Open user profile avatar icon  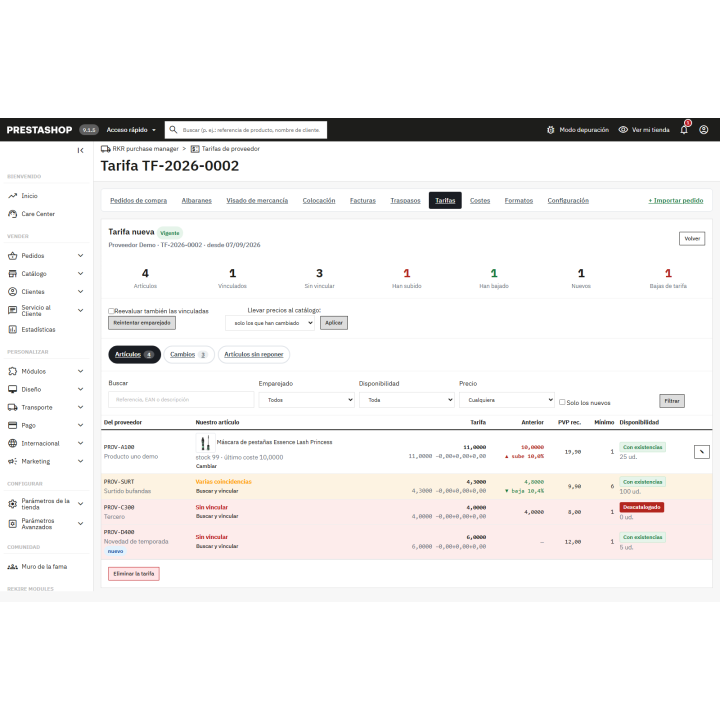pos(703,130)
